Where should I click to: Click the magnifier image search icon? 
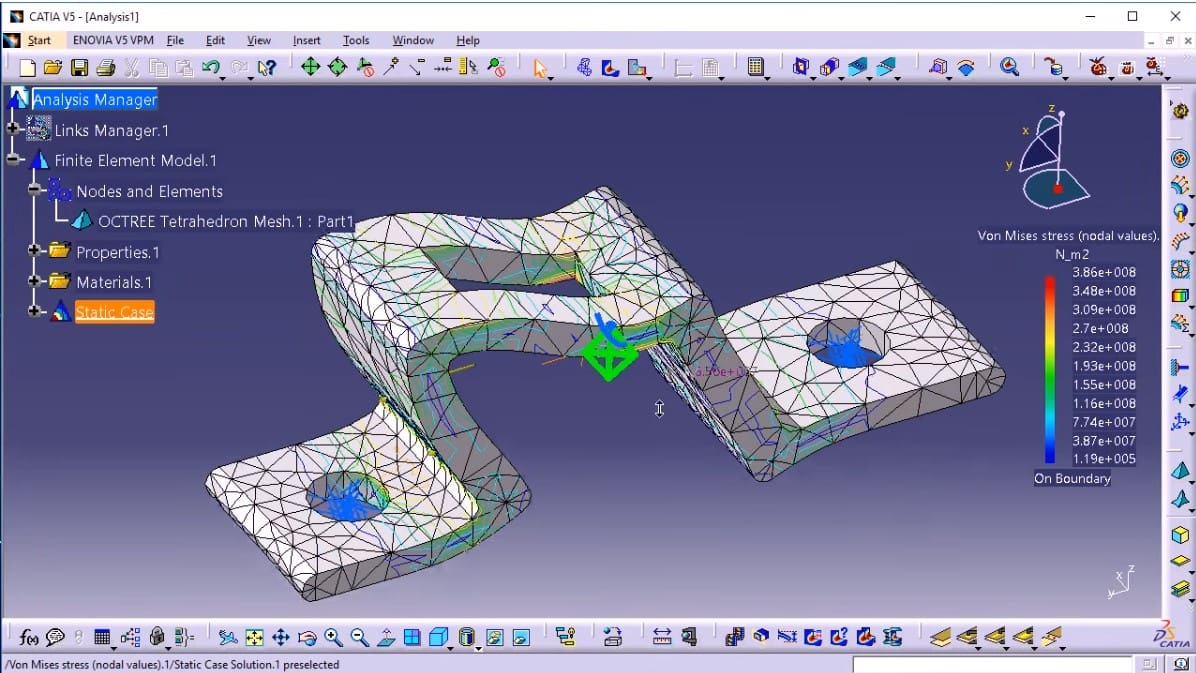coord(1009,67)
